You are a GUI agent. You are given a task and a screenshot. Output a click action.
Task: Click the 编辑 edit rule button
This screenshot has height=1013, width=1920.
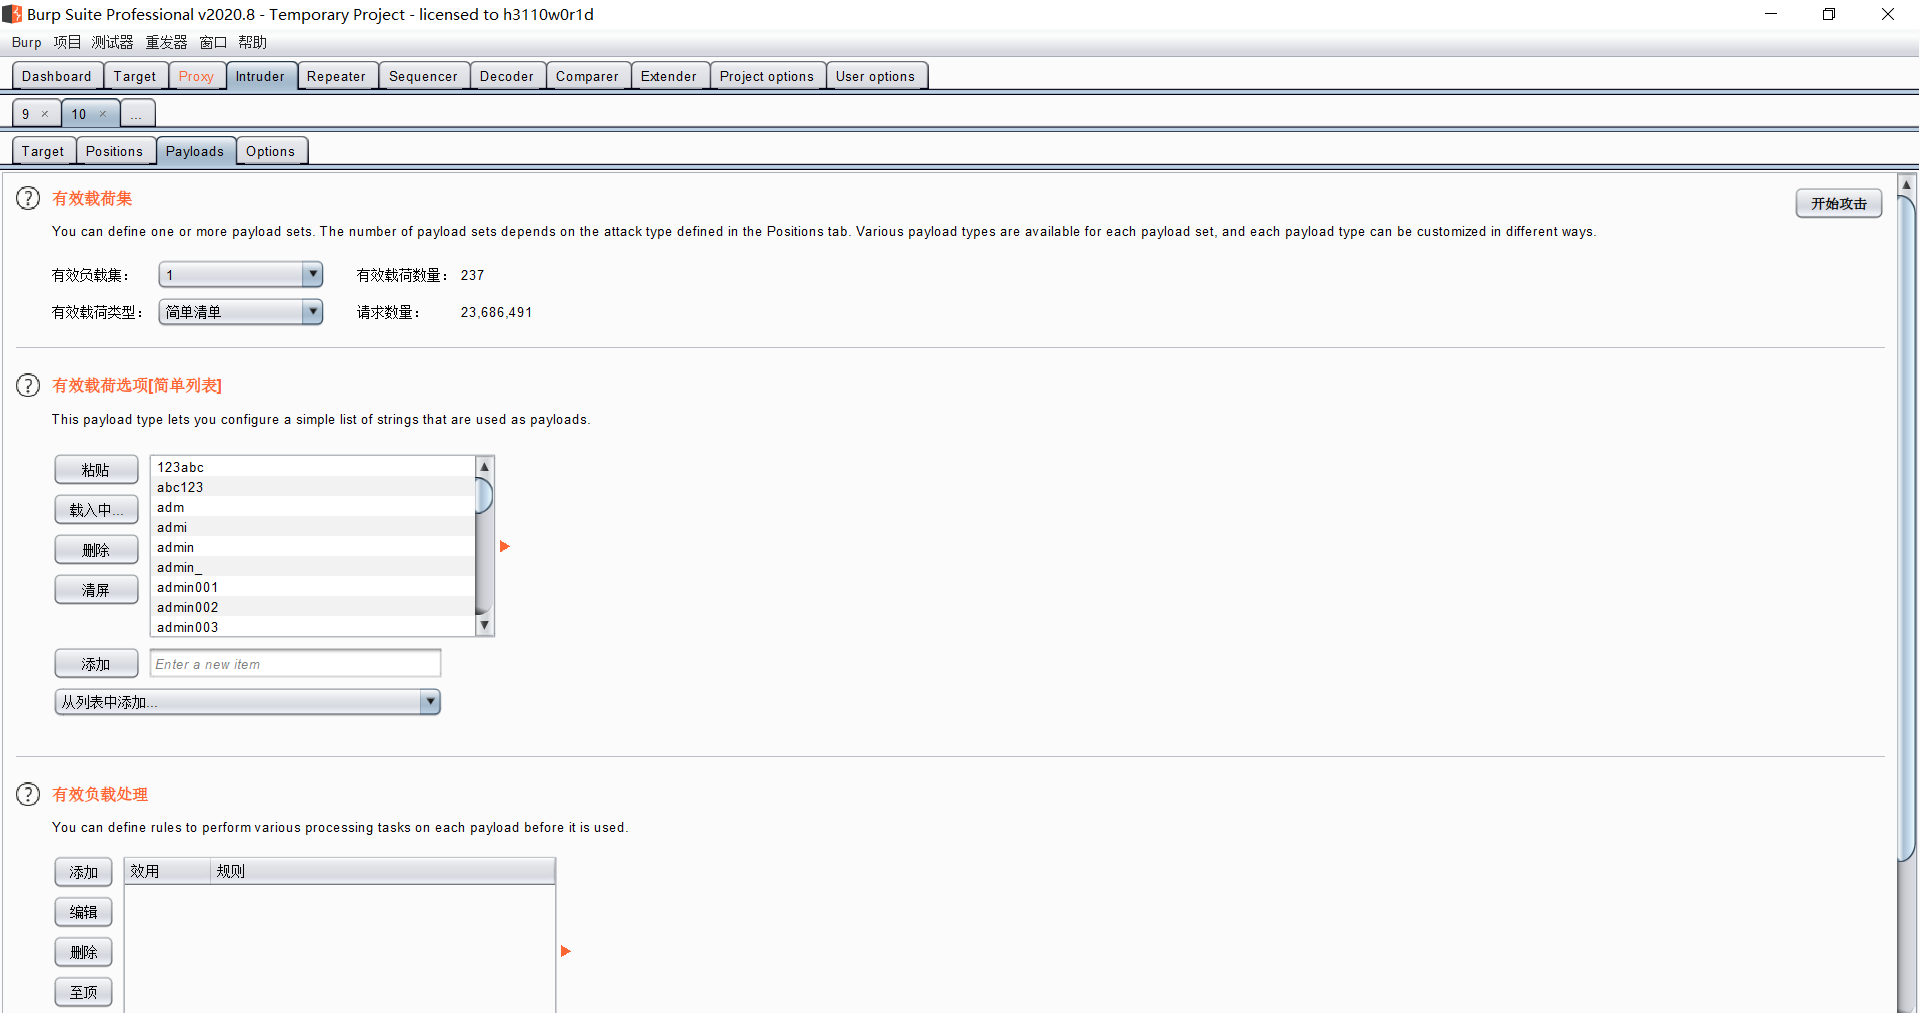point(84,912)
